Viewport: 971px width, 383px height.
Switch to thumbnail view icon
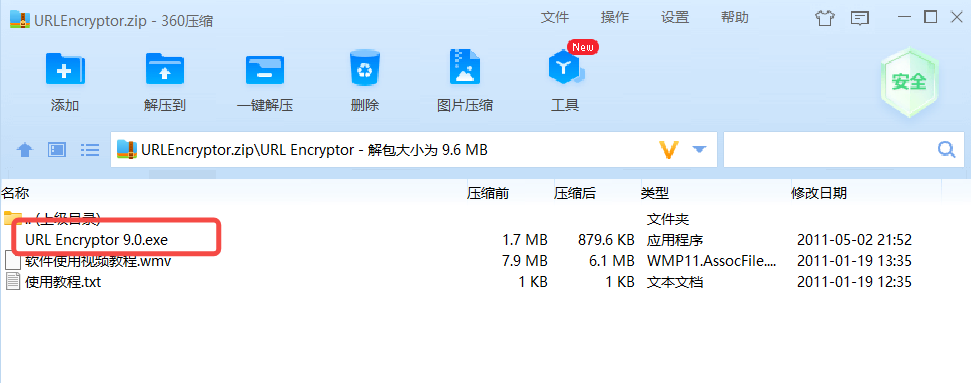(57, 149)
